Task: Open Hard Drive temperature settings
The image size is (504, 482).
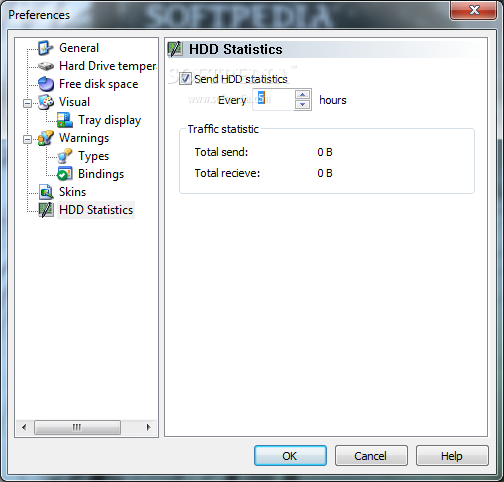Action: [x=108, y=66]
